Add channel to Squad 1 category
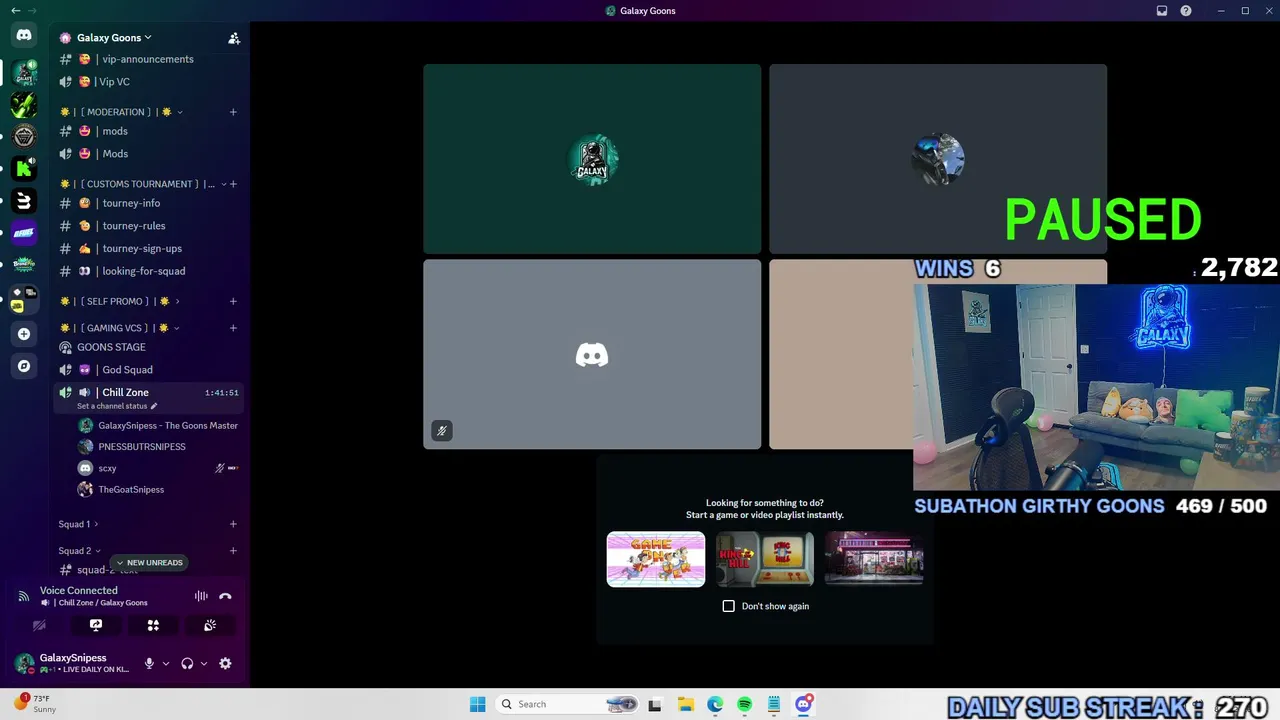This screenshot has height=720, width=1280. 233,524
